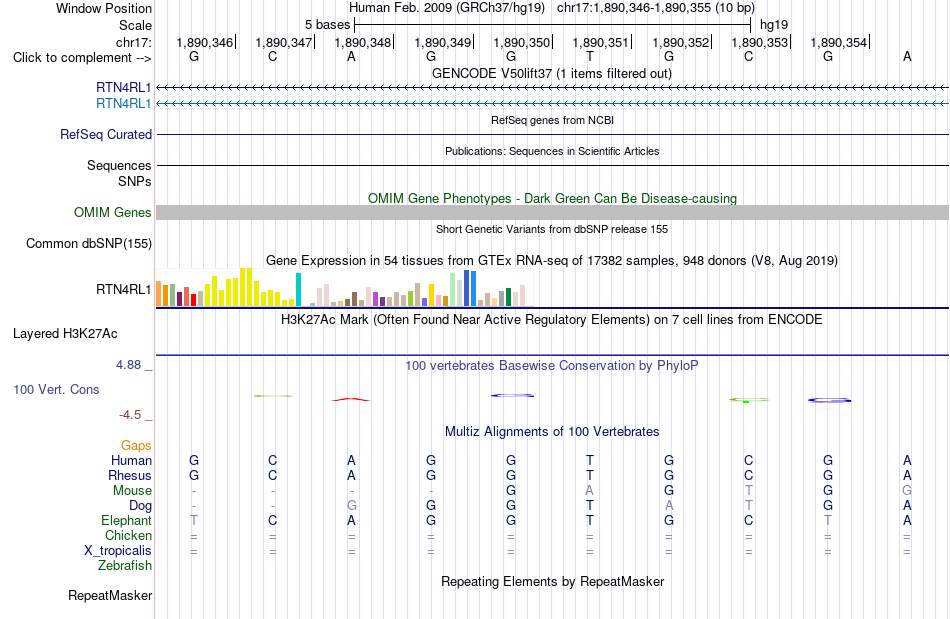Screen dimensions: 950x619
Task: Click the Sequences label of the Publications track
Action: 119,165
